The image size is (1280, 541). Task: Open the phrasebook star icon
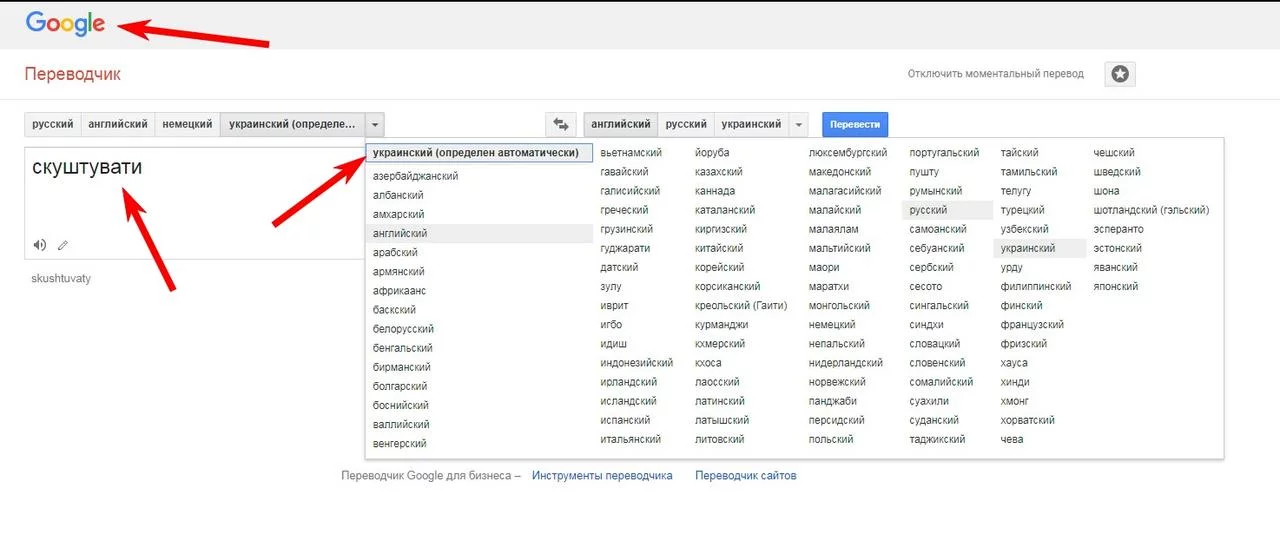tap(1120, 74)
